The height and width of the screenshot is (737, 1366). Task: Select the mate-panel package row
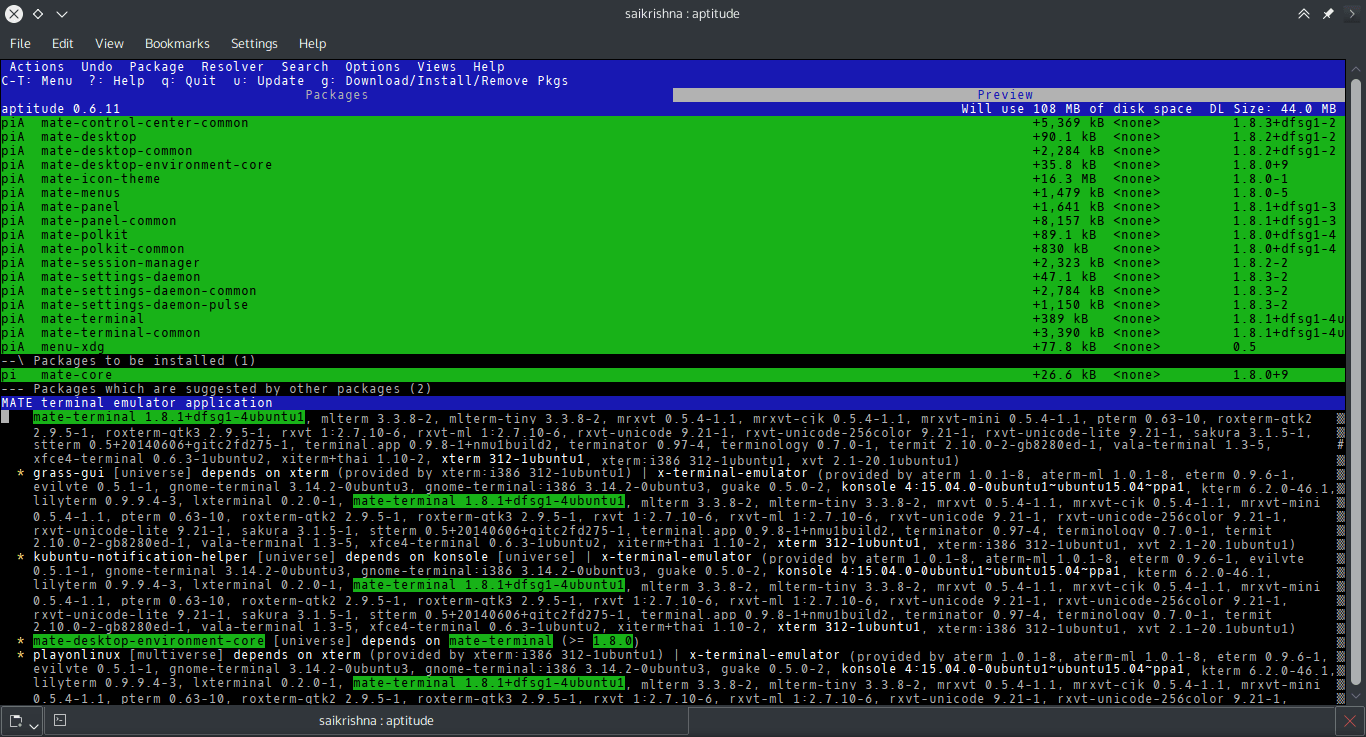tap(673, 207)
